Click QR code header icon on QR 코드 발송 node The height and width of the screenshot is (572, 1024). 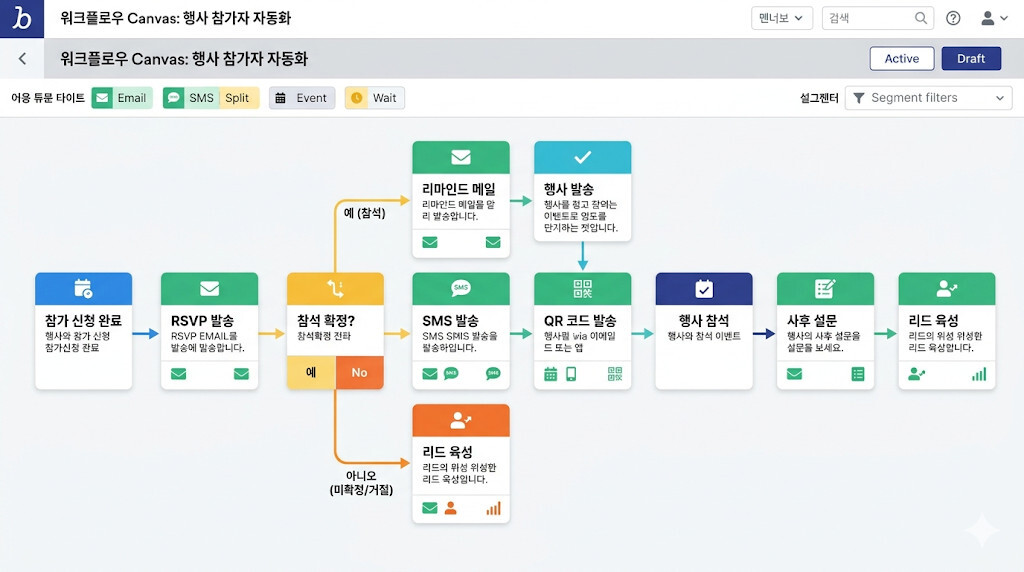(583, 288)
